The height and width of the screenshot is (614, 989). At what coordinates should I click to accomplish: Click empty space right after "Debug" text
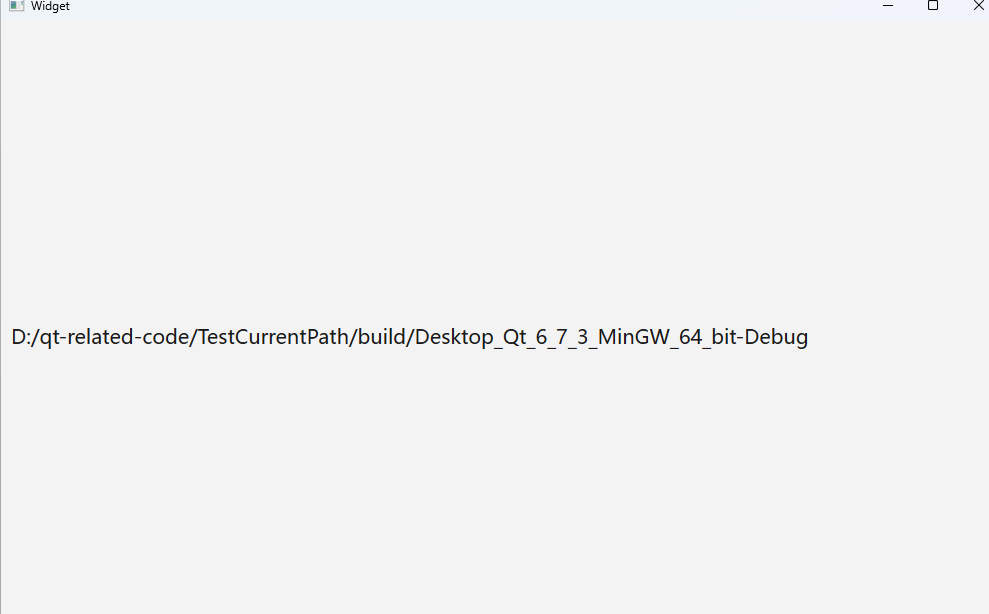click(x=896, y=337)
